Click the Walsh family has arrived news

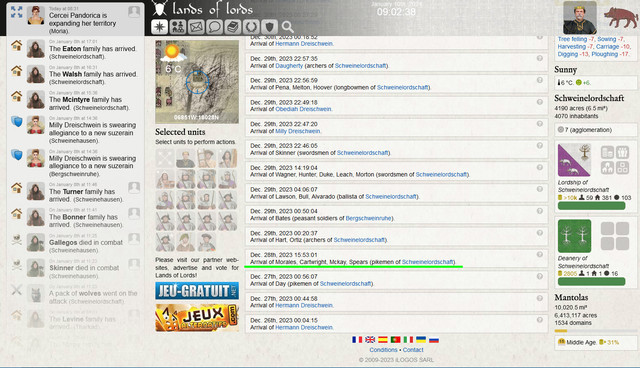tap(76, 74)
